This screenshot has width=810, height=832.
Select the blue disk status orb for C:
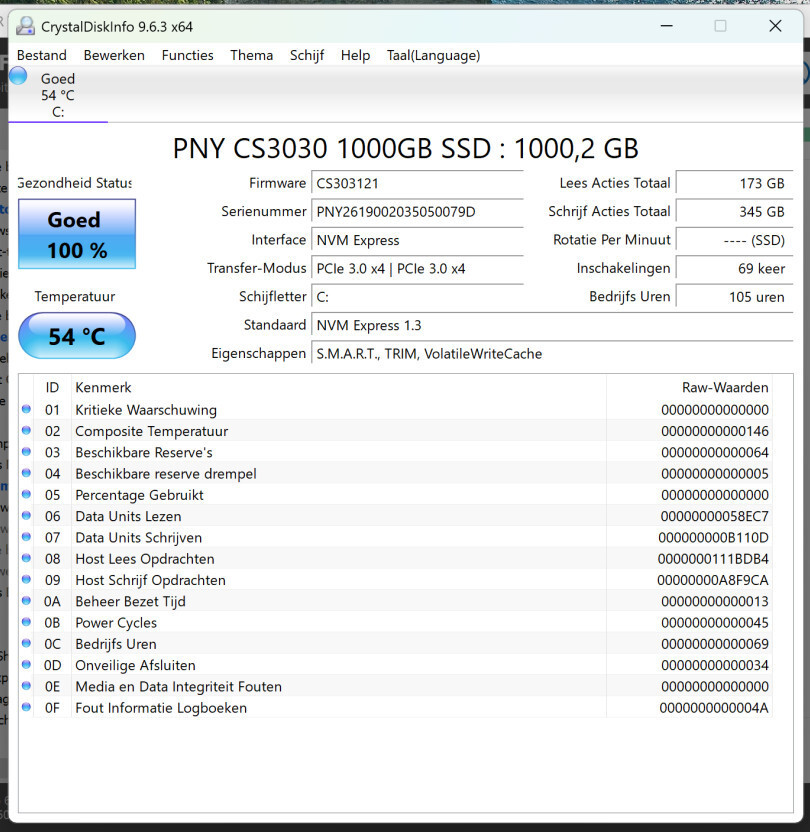[18, 76]
